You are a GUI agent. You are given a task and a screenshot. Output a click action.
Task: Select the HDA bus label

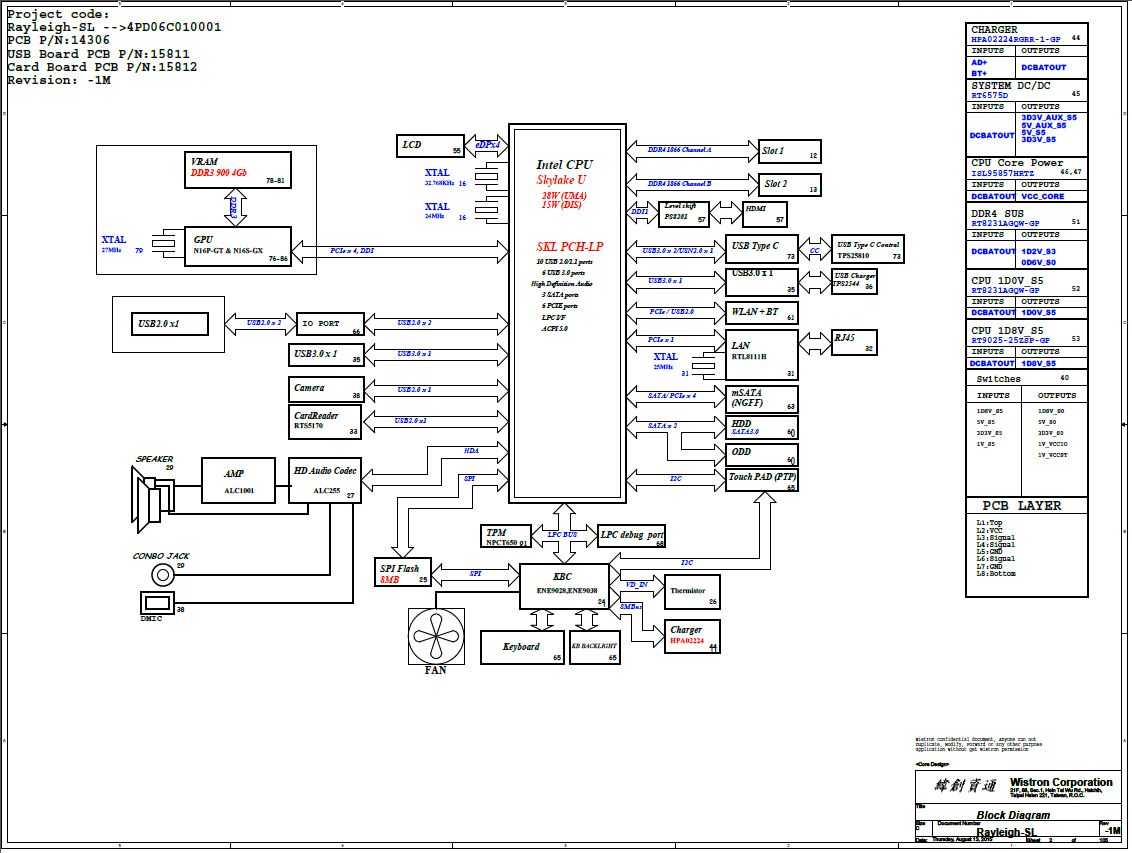(x=471, y=450)
